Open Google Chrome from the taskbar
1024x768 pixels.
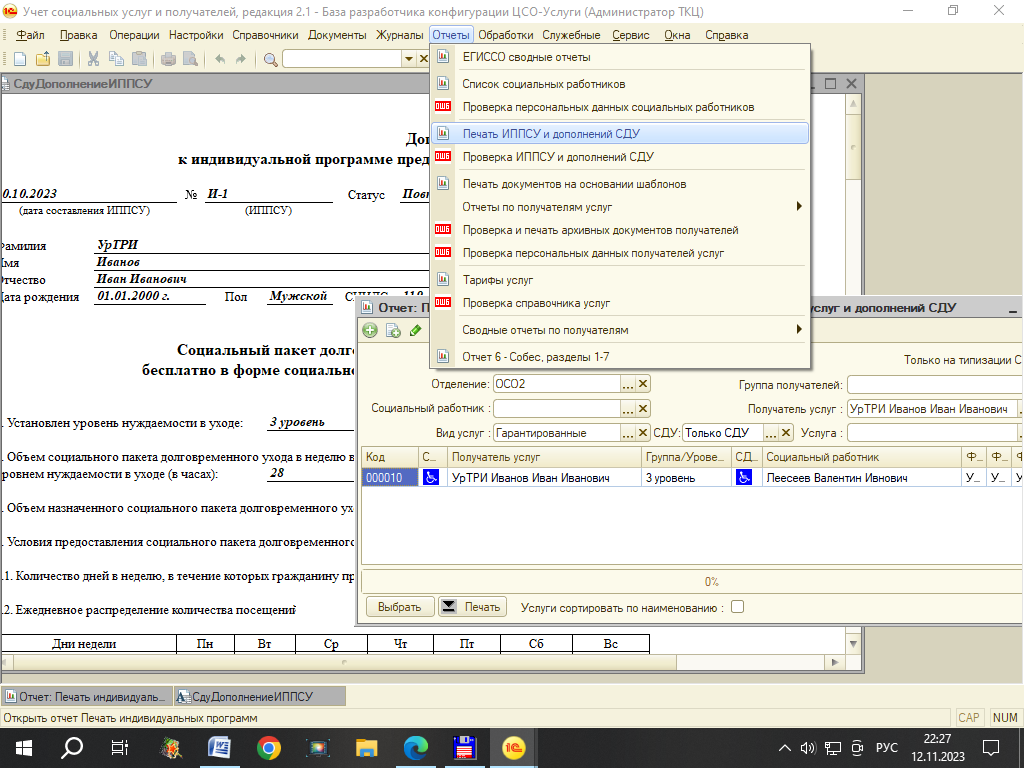268,747
